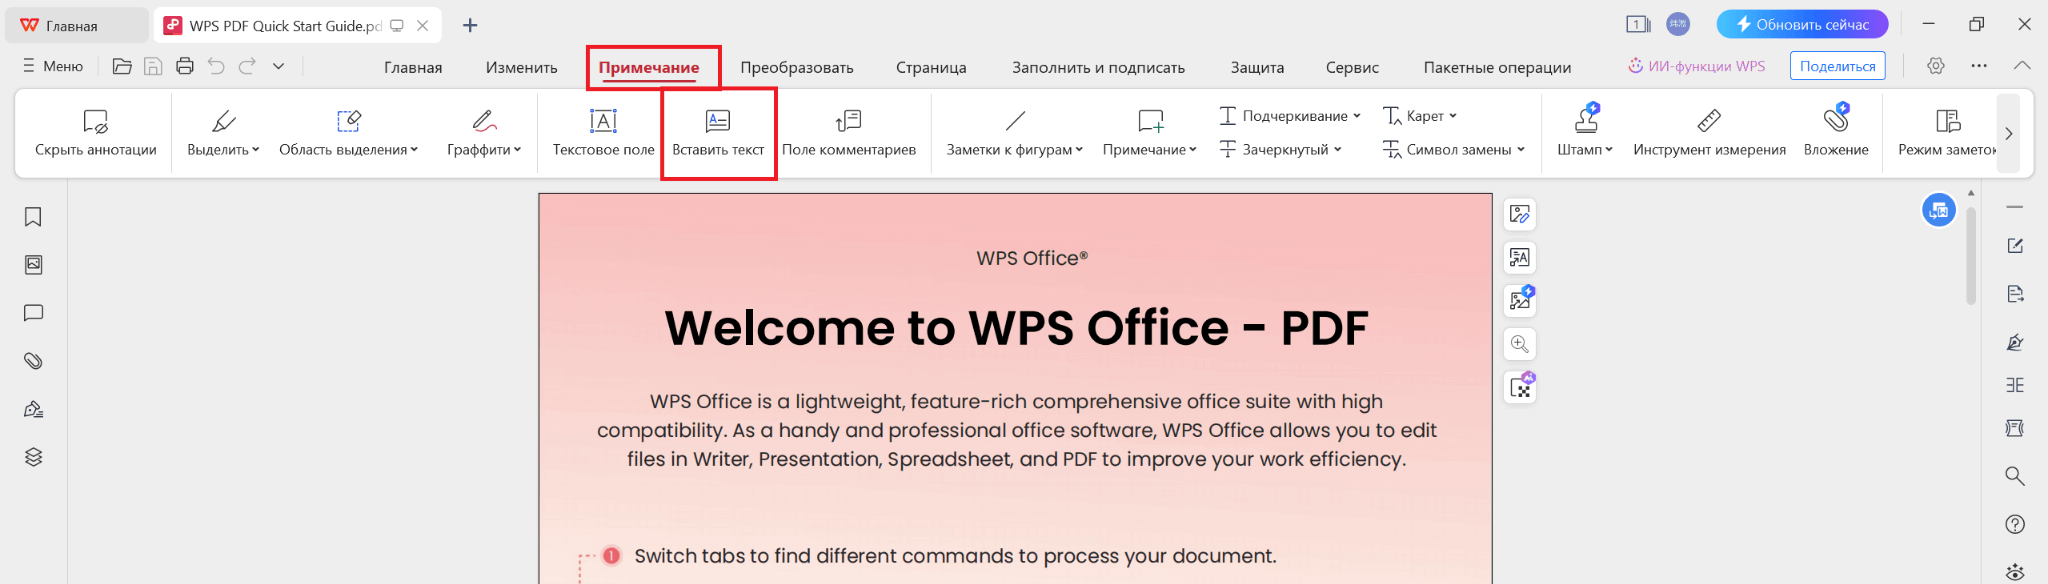
Task: Open the settings gear icon
Action: [x=1936, y=66]
